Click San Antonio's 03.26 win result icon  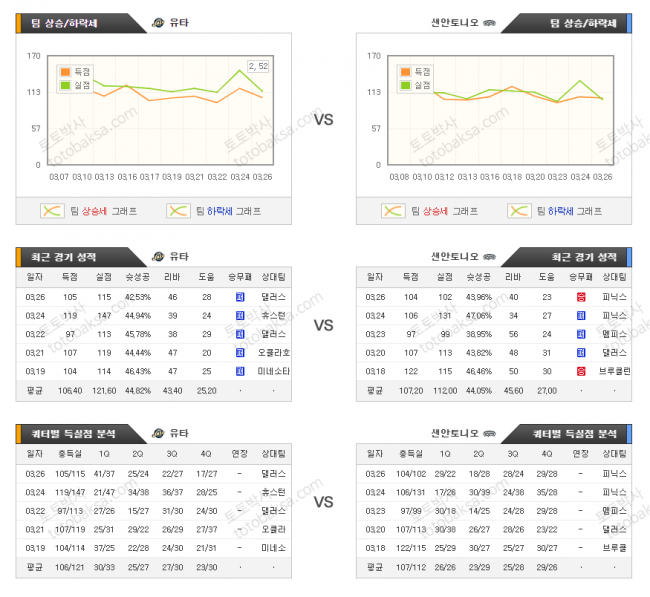pyautogui.click(x=581, y=297)
